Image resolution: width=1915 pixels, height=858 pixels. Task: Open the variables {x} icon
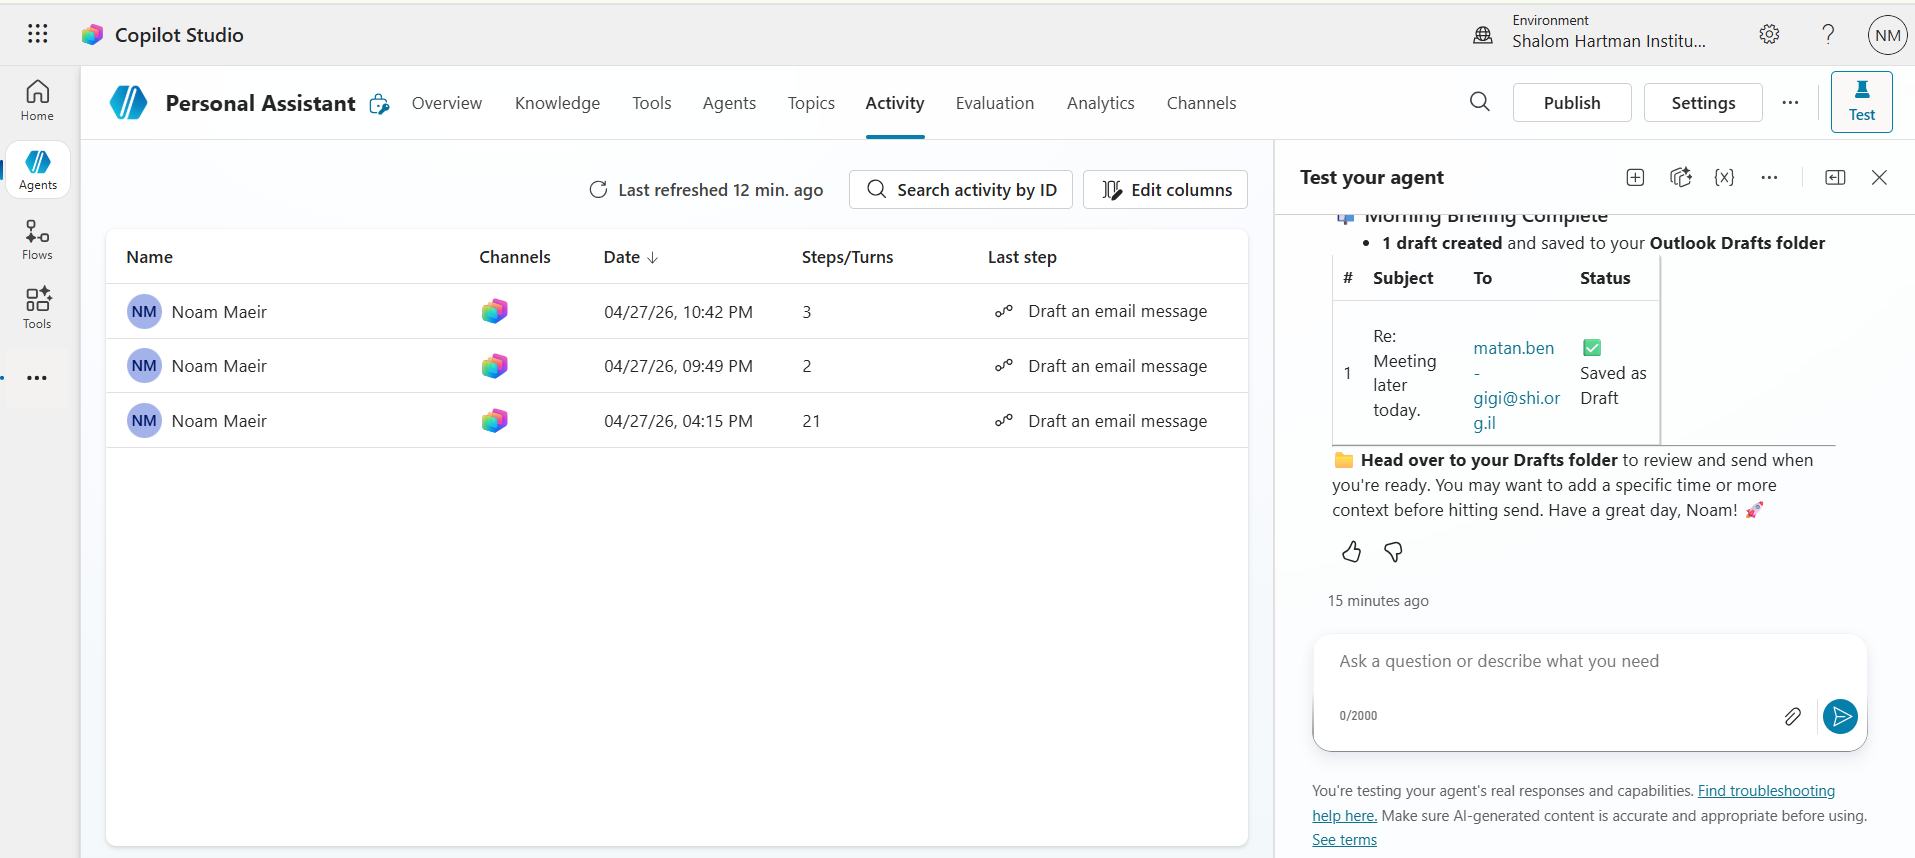pos(1724,177)
